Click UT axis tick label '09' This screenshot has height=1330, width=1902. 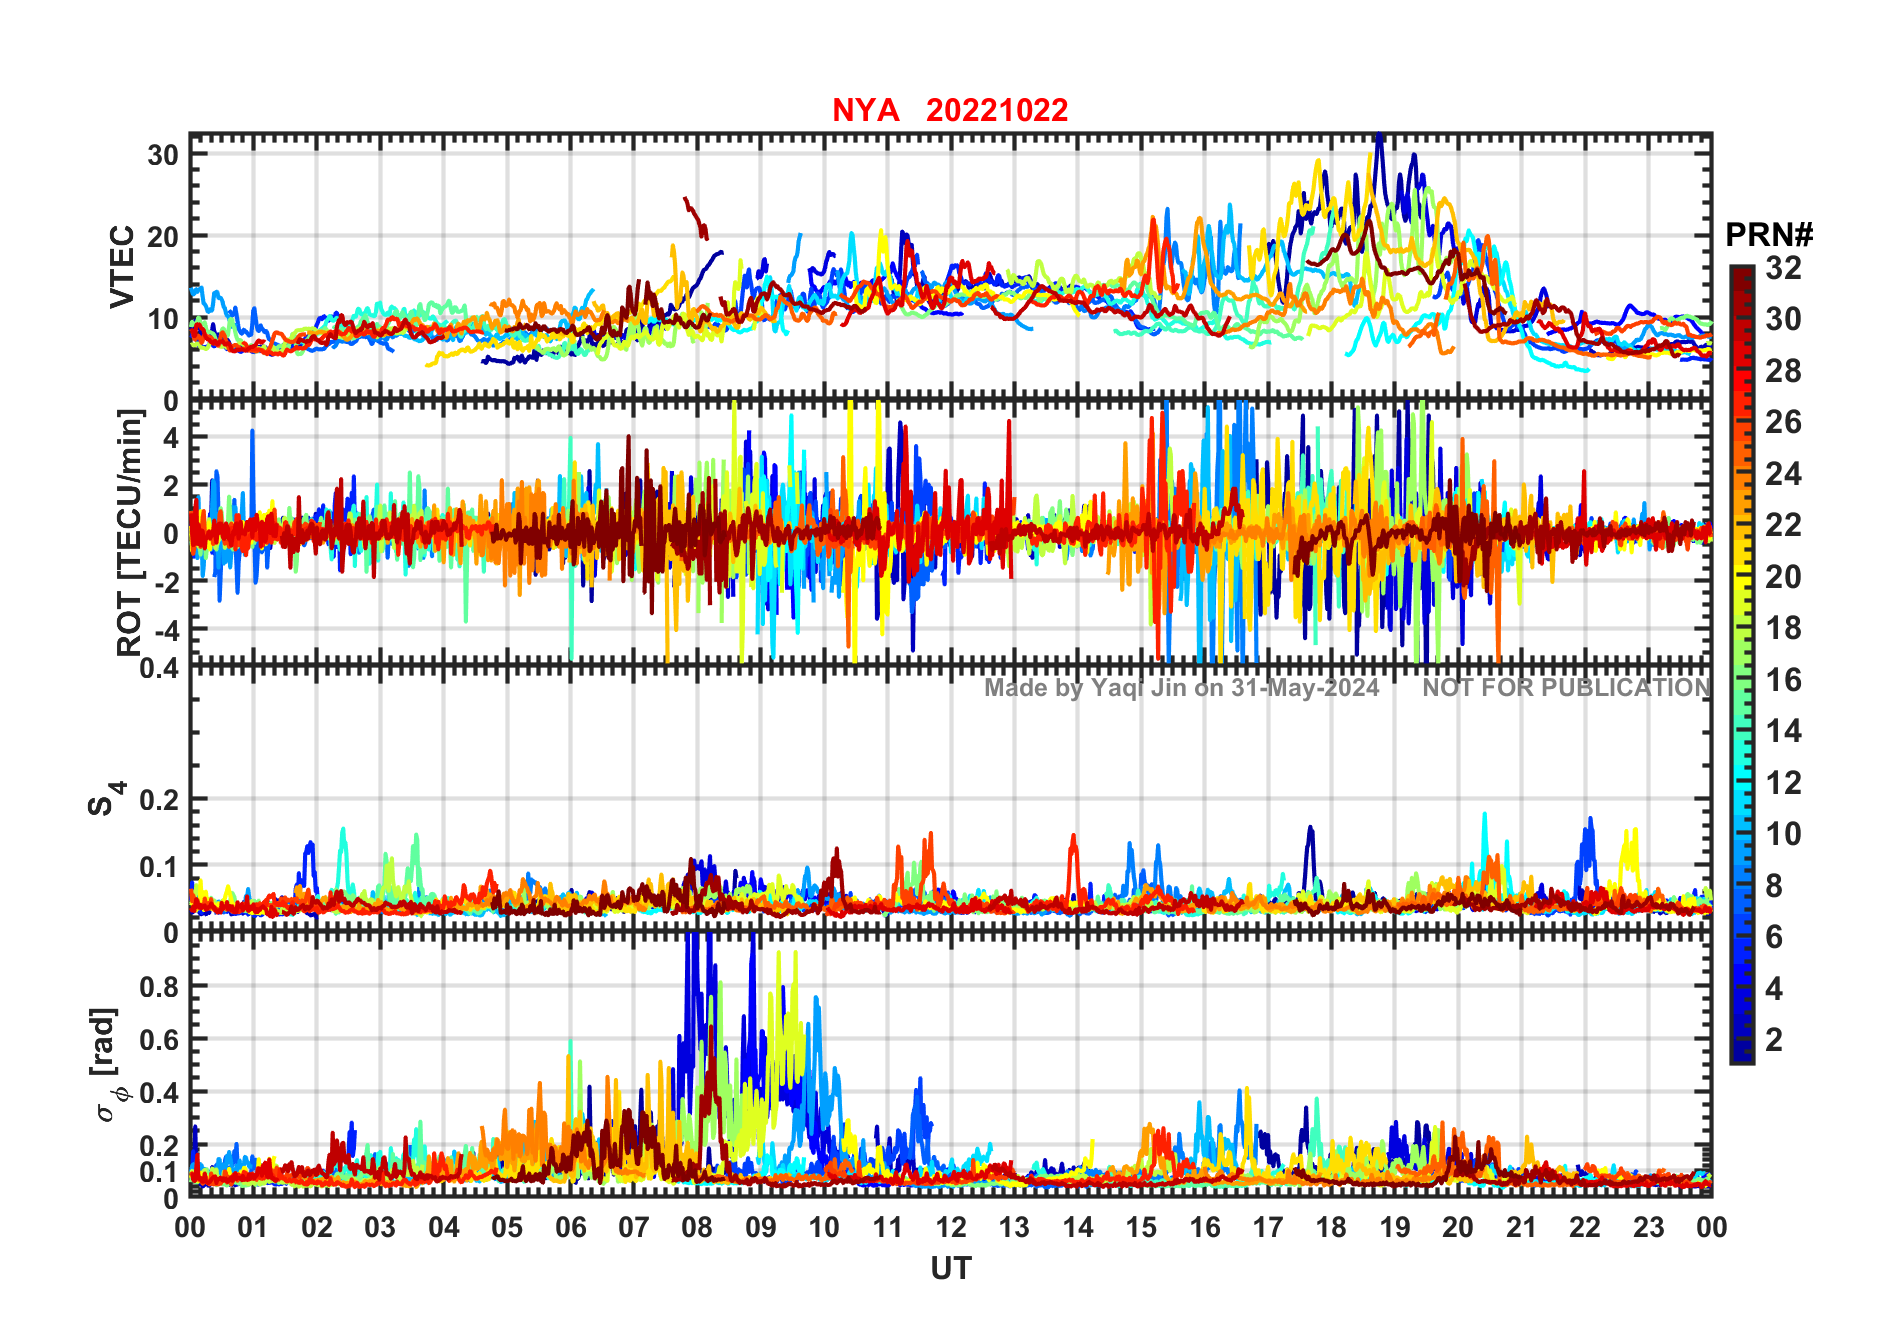761,1227
